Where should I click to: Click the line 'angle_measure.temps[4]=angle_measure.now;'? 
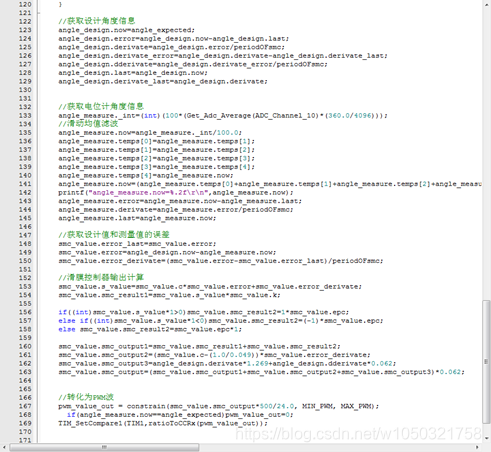coord(146,175)
